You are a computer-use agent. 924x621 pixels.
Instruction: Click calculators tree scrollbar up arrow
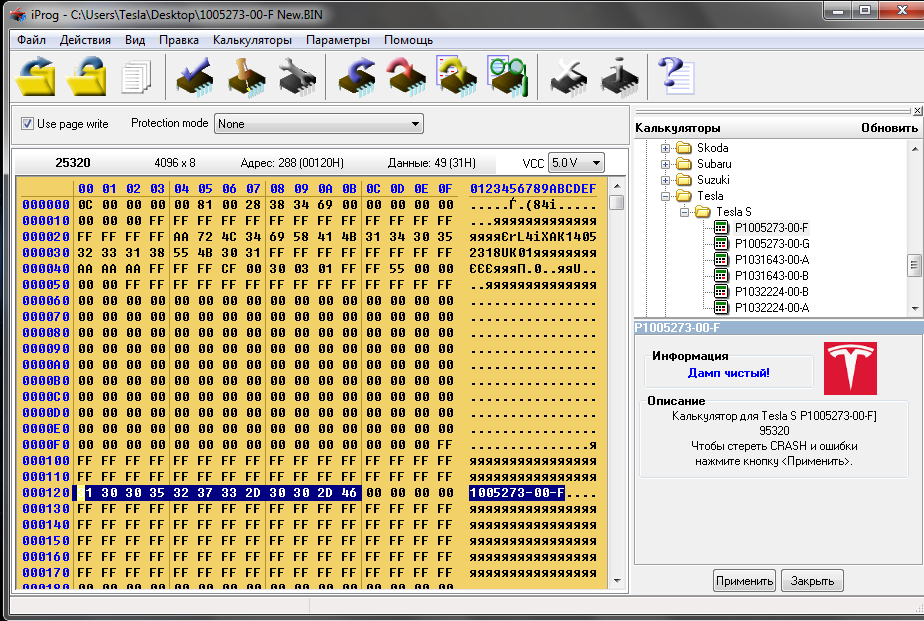click(x=915, y=148)
